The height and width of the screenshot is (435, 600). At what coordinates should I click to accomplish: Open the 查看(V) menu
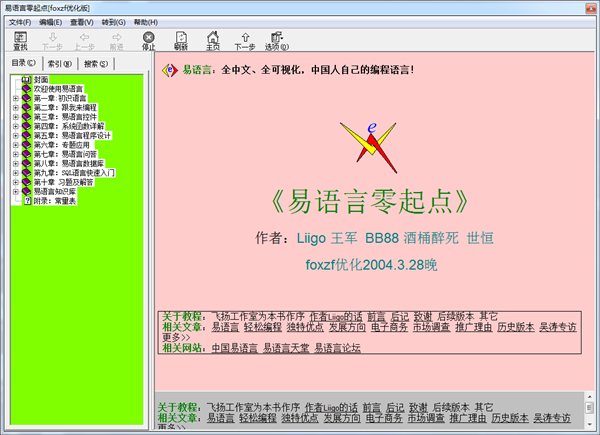[82, 22]
